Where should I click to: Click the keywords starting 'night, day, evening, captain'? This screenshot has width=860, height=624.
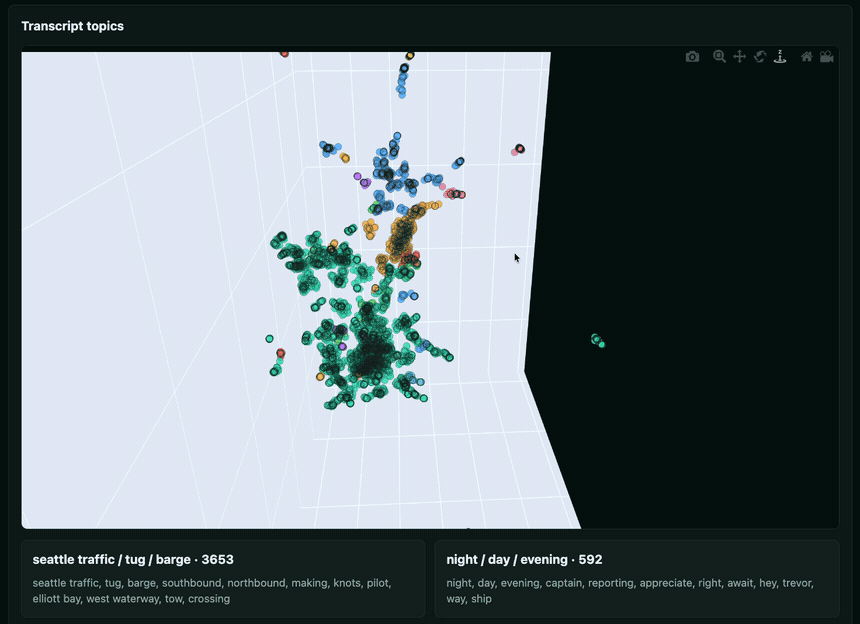click(x=630, y=591)
